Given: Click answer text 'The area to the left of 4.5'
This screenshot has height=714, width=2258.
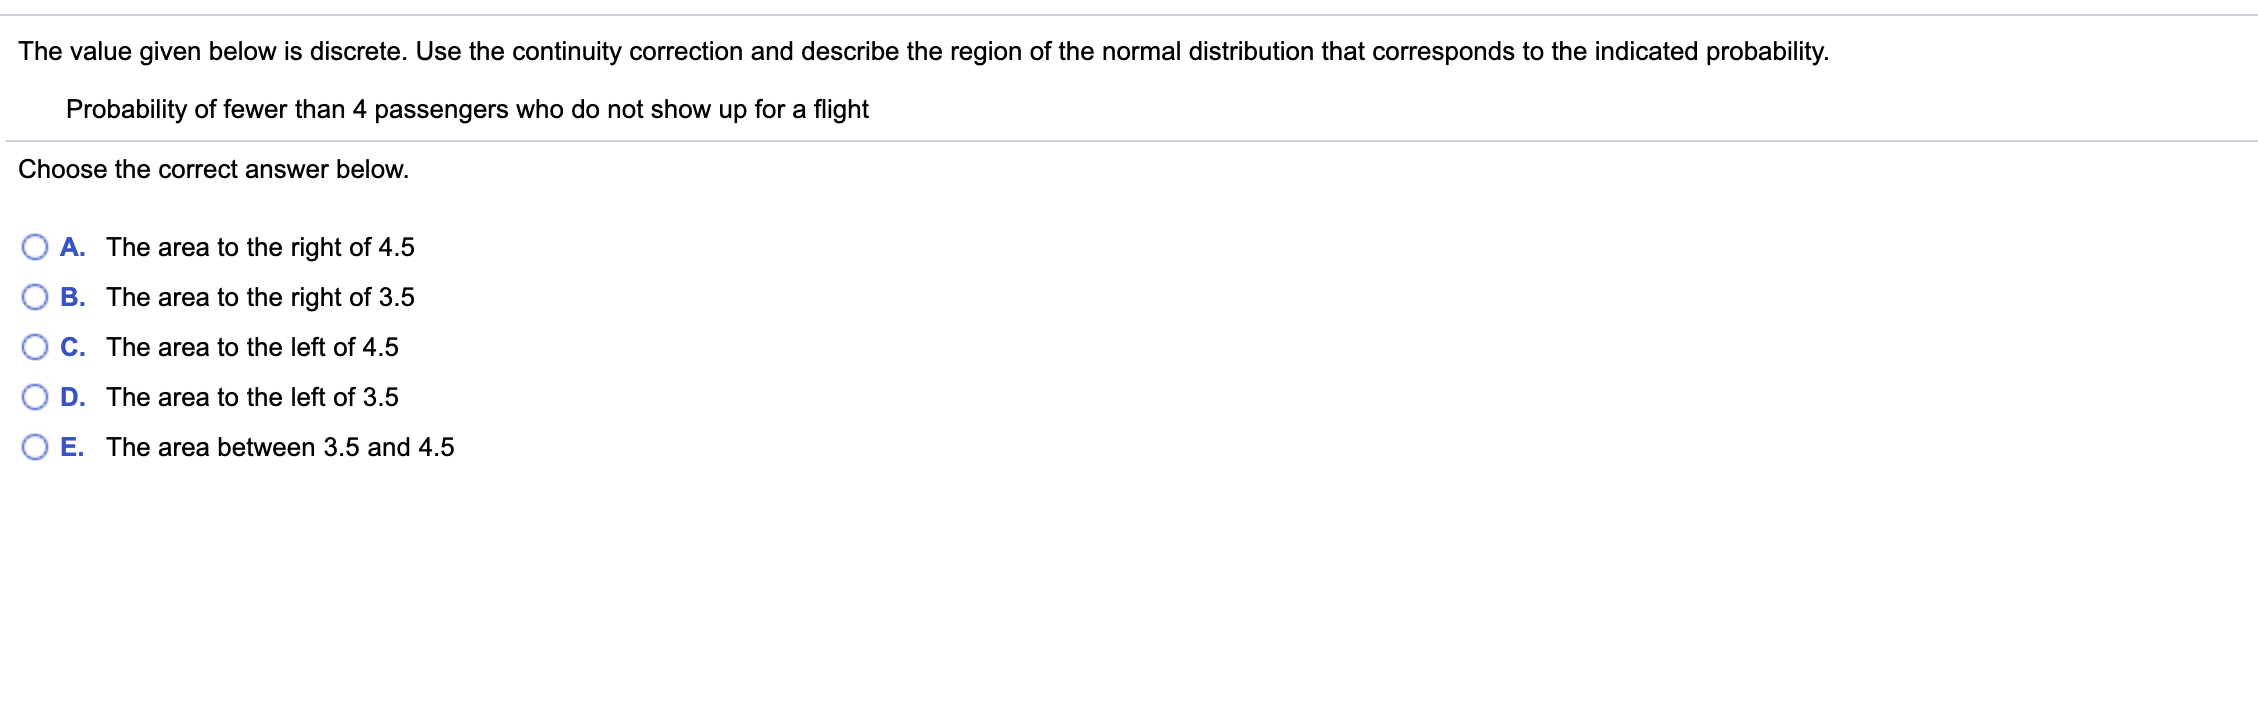Looking at the screenshot, I should pos(253,347).
